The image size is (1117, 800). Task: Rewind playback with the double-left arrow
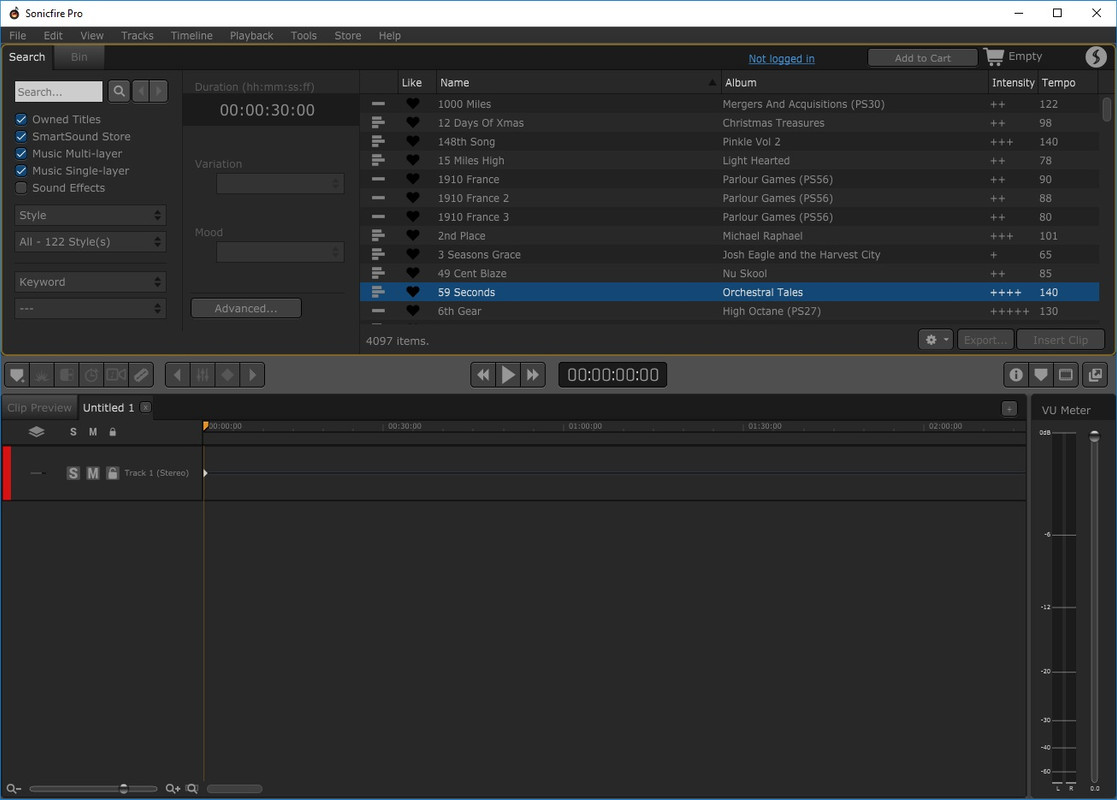point(483,375)
